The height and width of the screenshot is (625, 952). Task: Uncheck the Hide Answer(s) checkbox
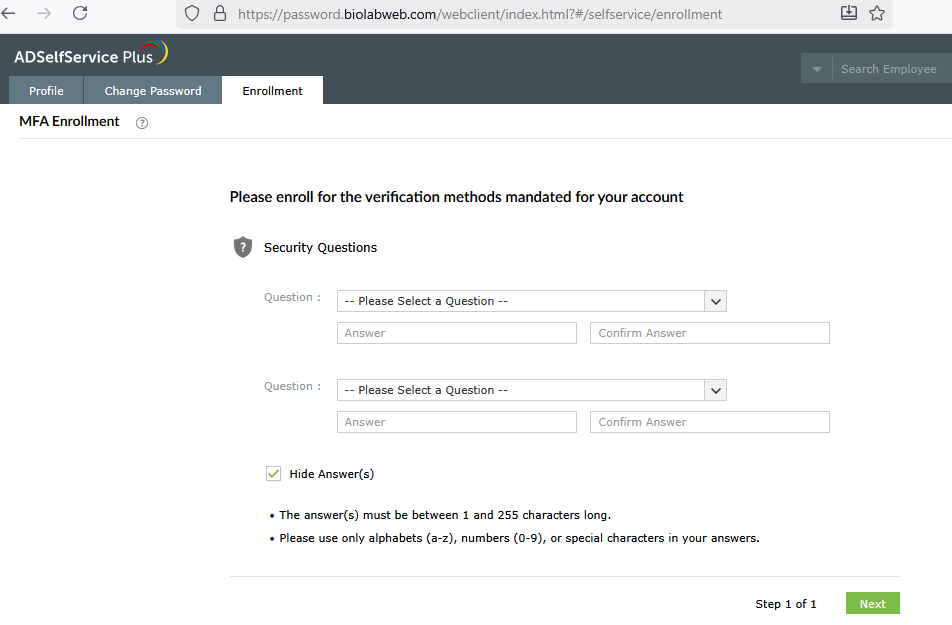[273, 474]
